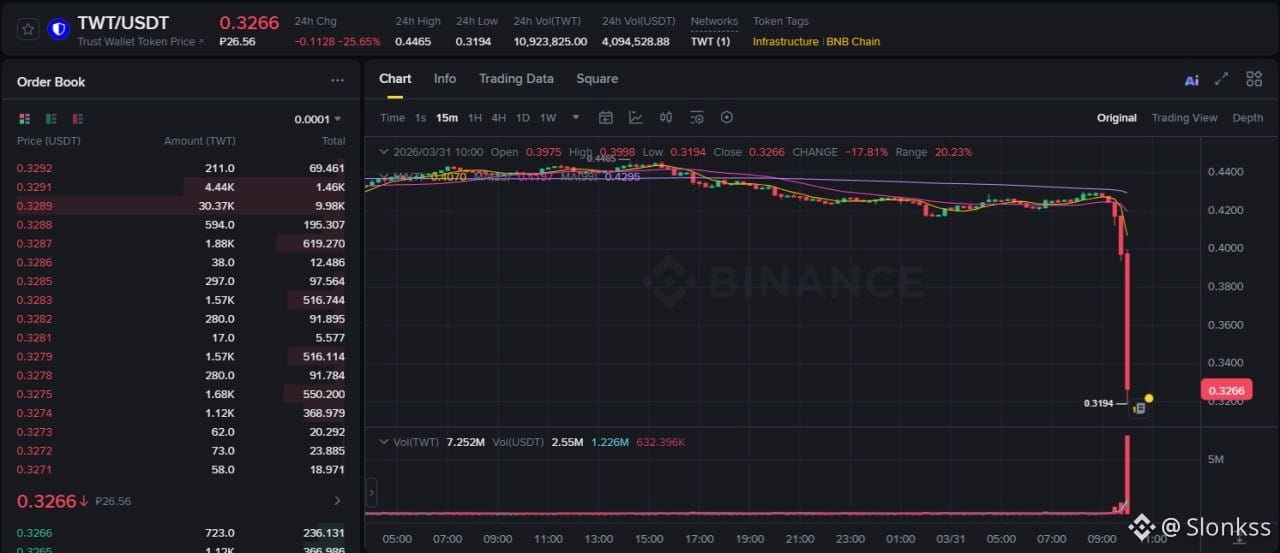Open the Square tab
The width and height of the screenshot is (1280, 553).
click(x=597, y=79)
